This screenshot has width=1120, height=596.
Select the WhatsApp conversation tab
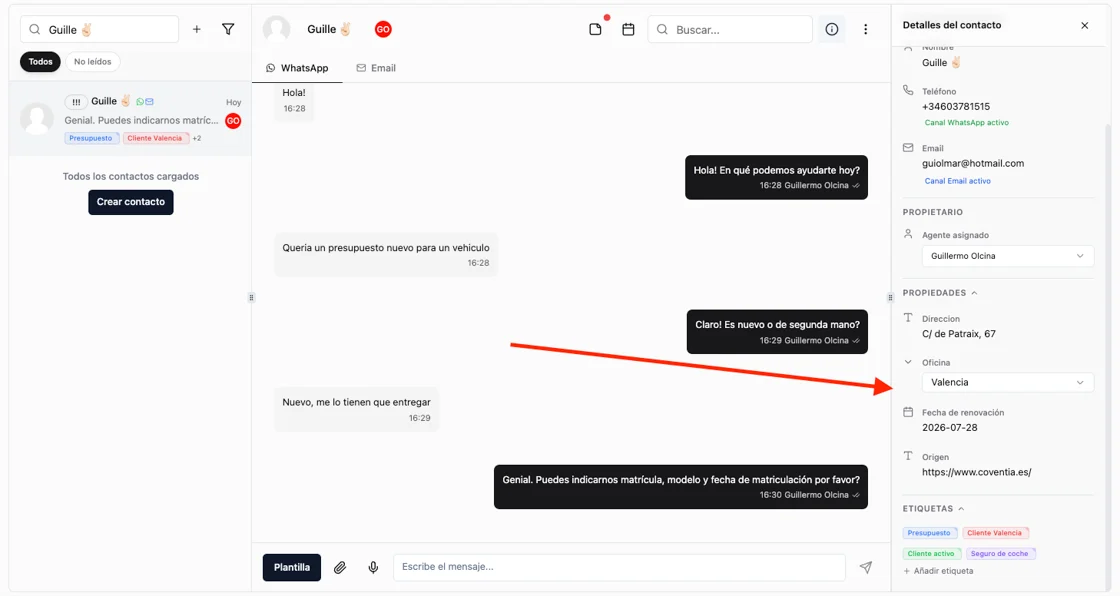(x=297, y=68)
